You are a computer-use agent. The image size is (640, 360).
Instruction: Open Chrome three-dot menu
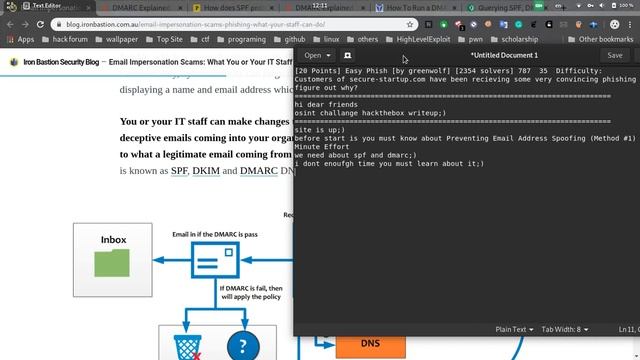(630, 24)
